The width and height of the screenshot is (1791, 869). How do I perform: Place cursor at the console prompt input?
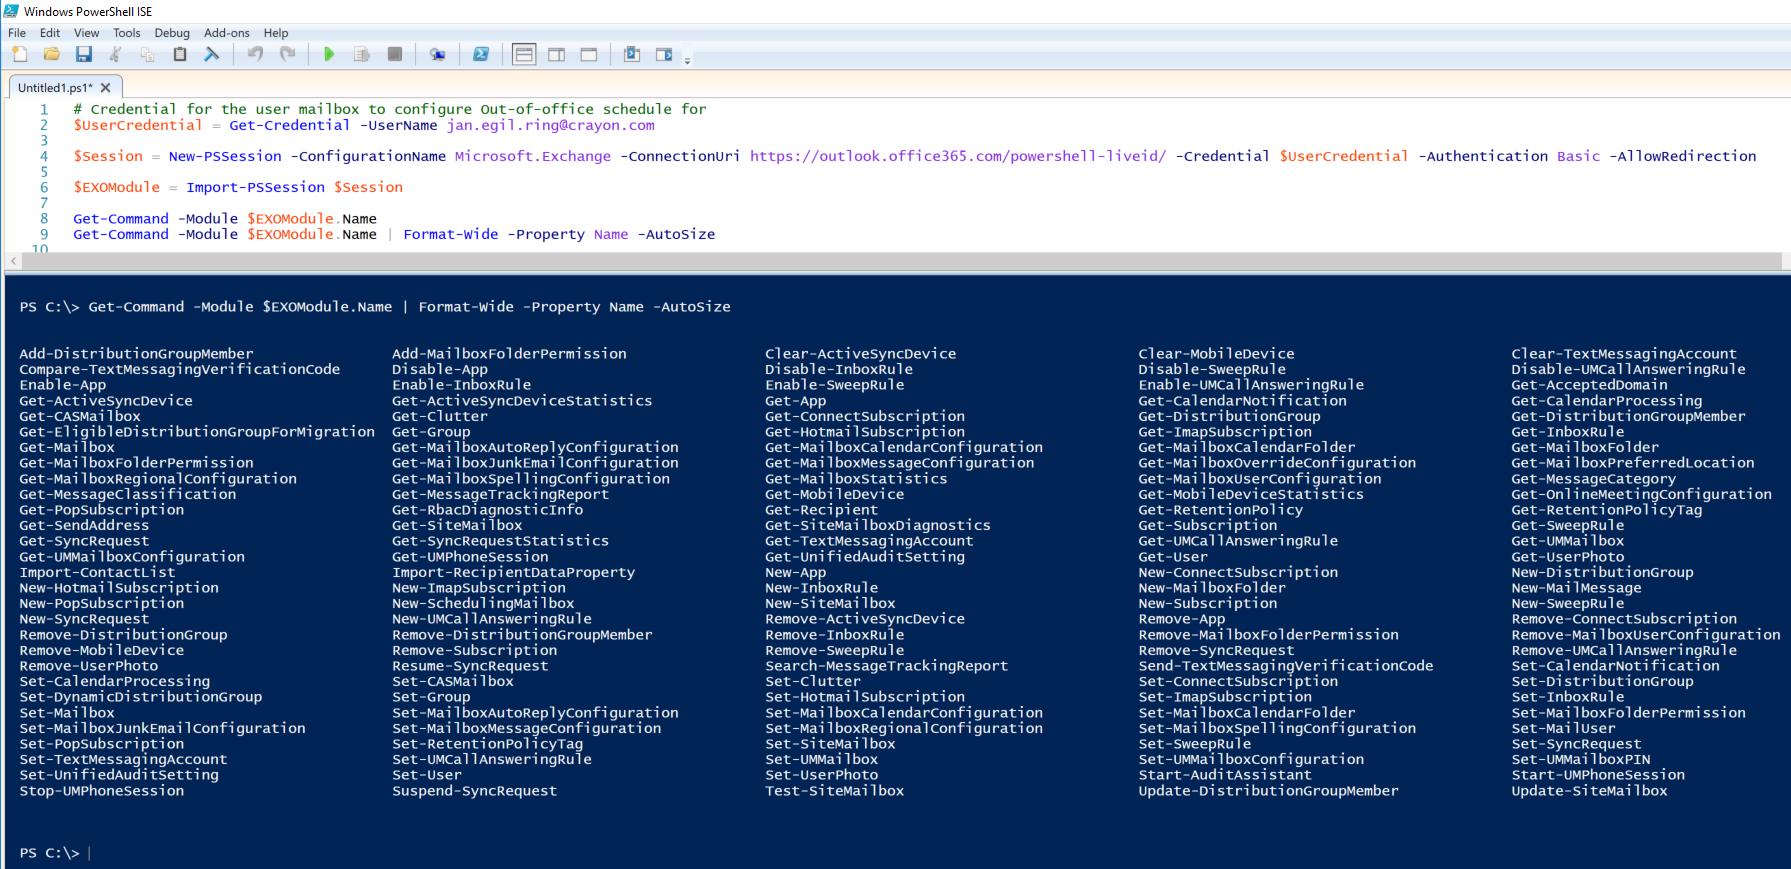[90, 853]
